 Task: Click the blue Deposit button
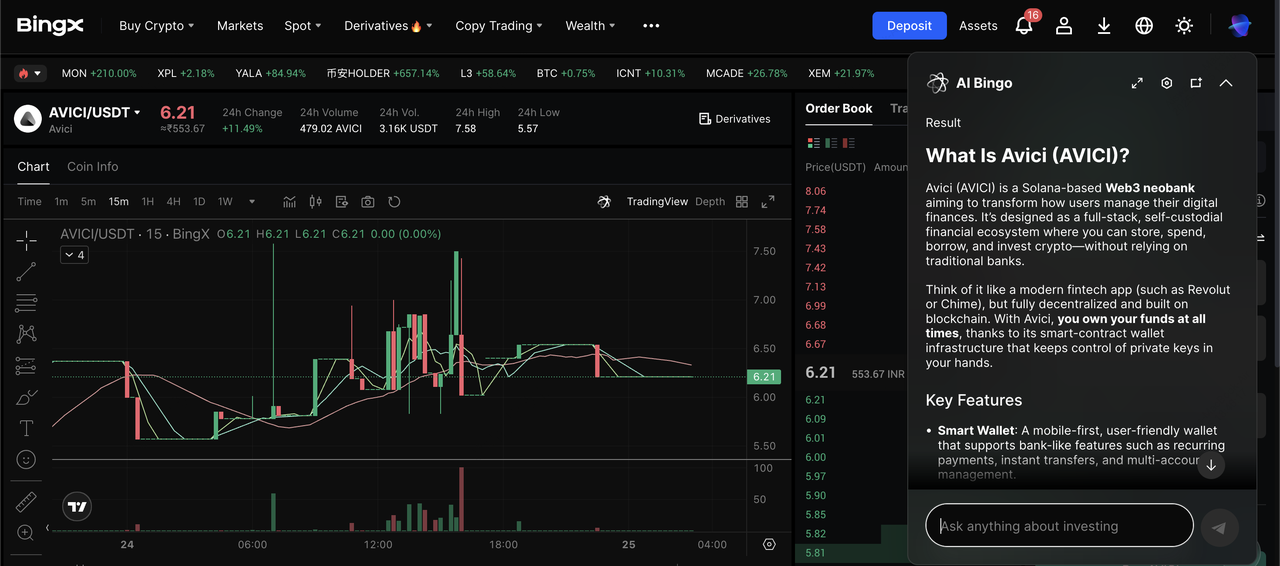[909, 26]
